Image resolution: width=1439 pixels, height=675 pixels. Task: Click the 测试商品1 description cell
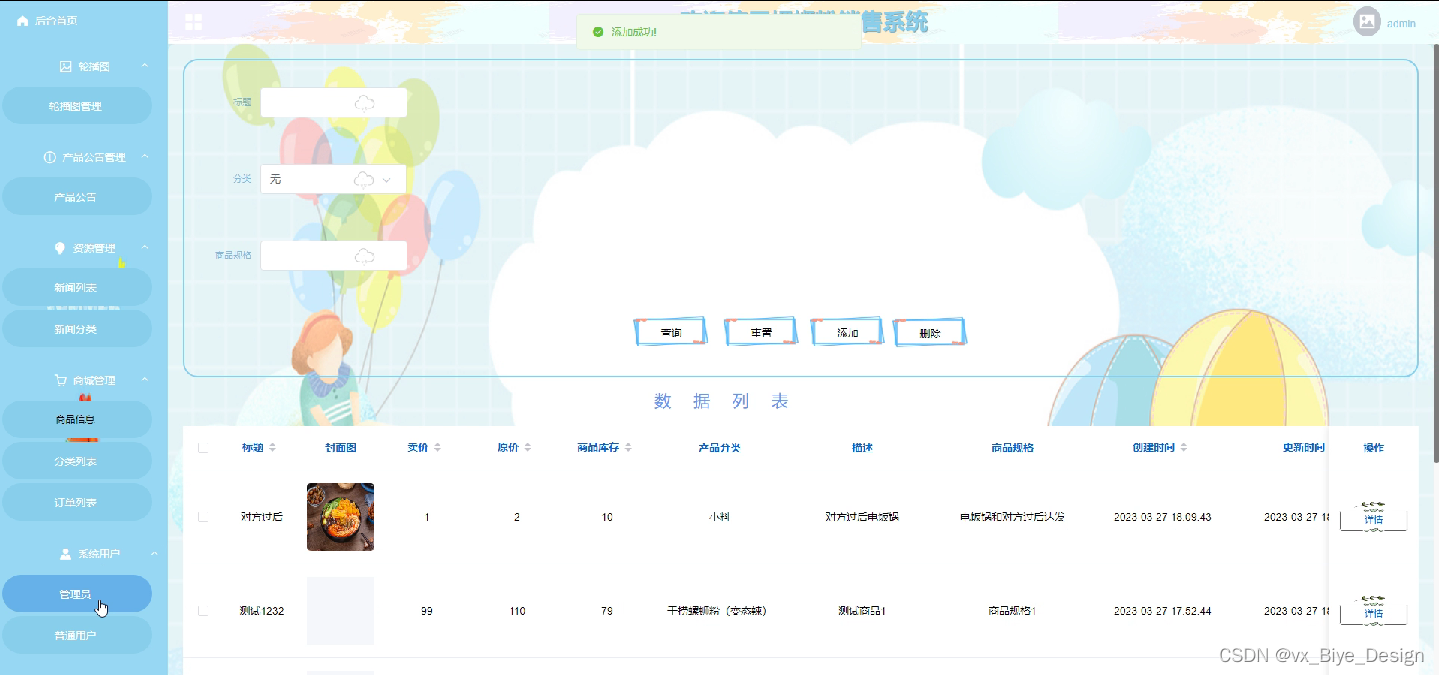[861, 611]
